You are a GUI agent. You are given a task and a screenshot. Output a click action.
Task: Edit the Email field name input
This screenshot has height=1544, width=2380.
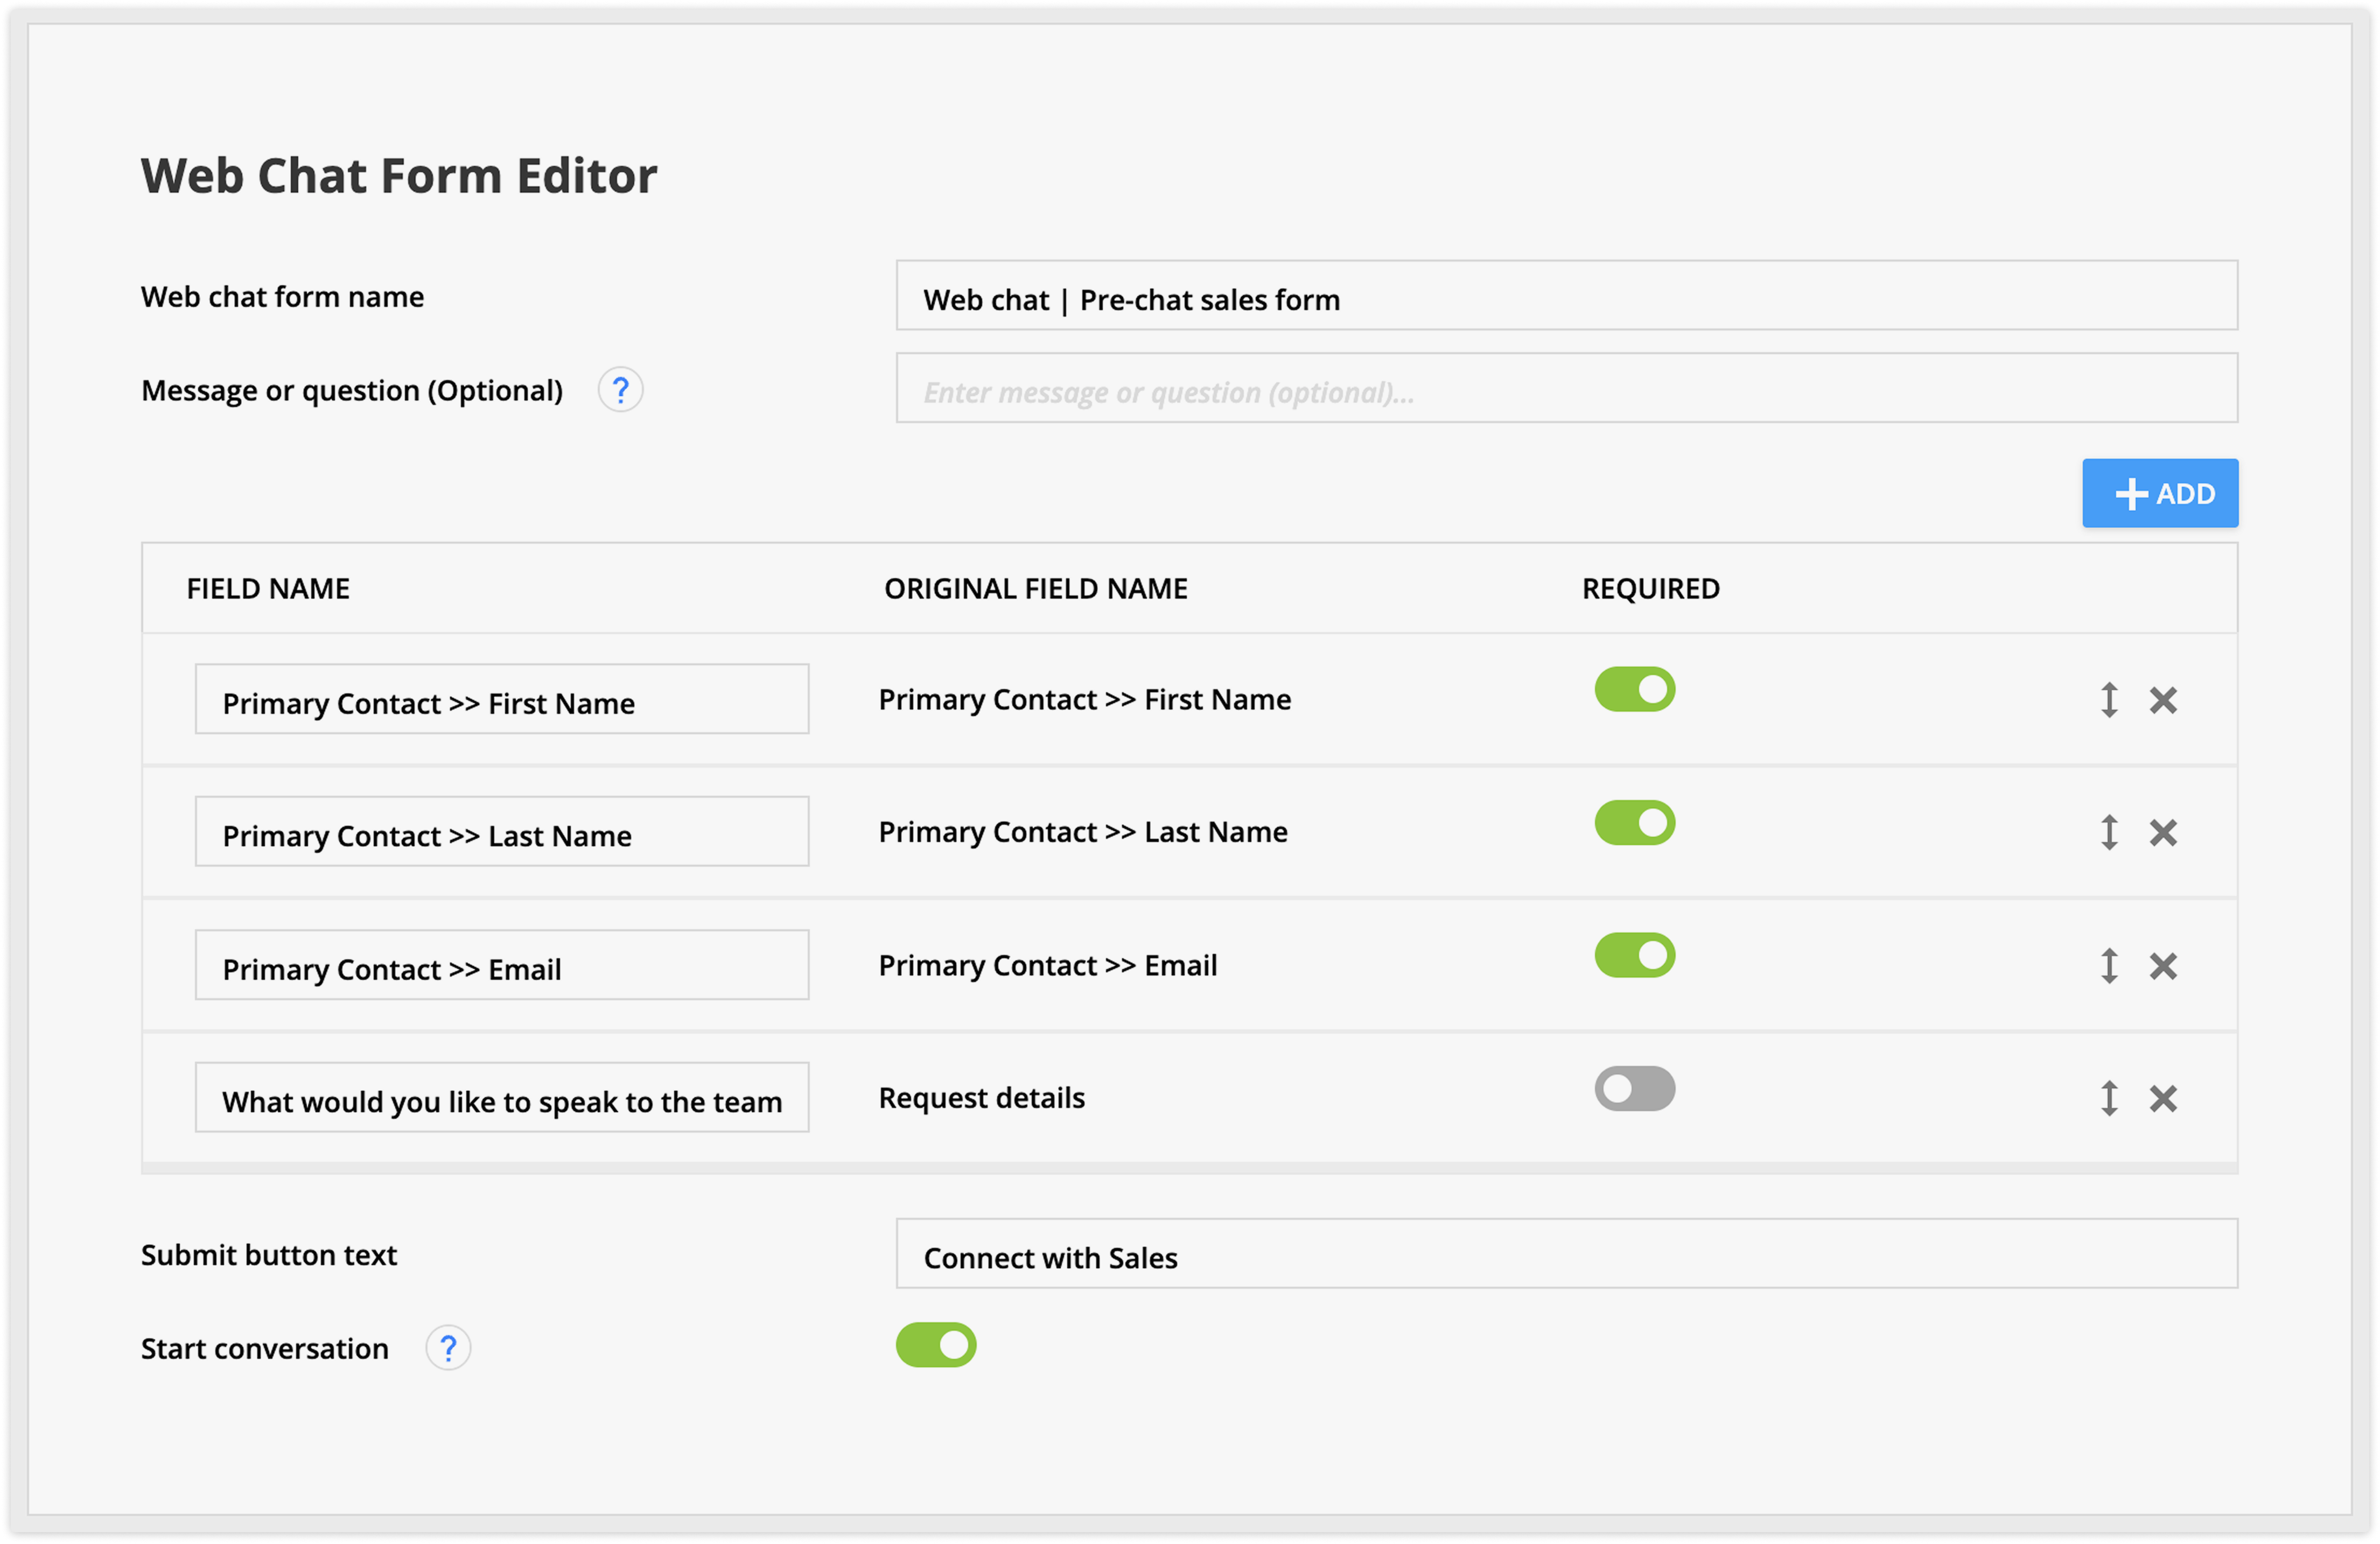click(x=502, y=965)
